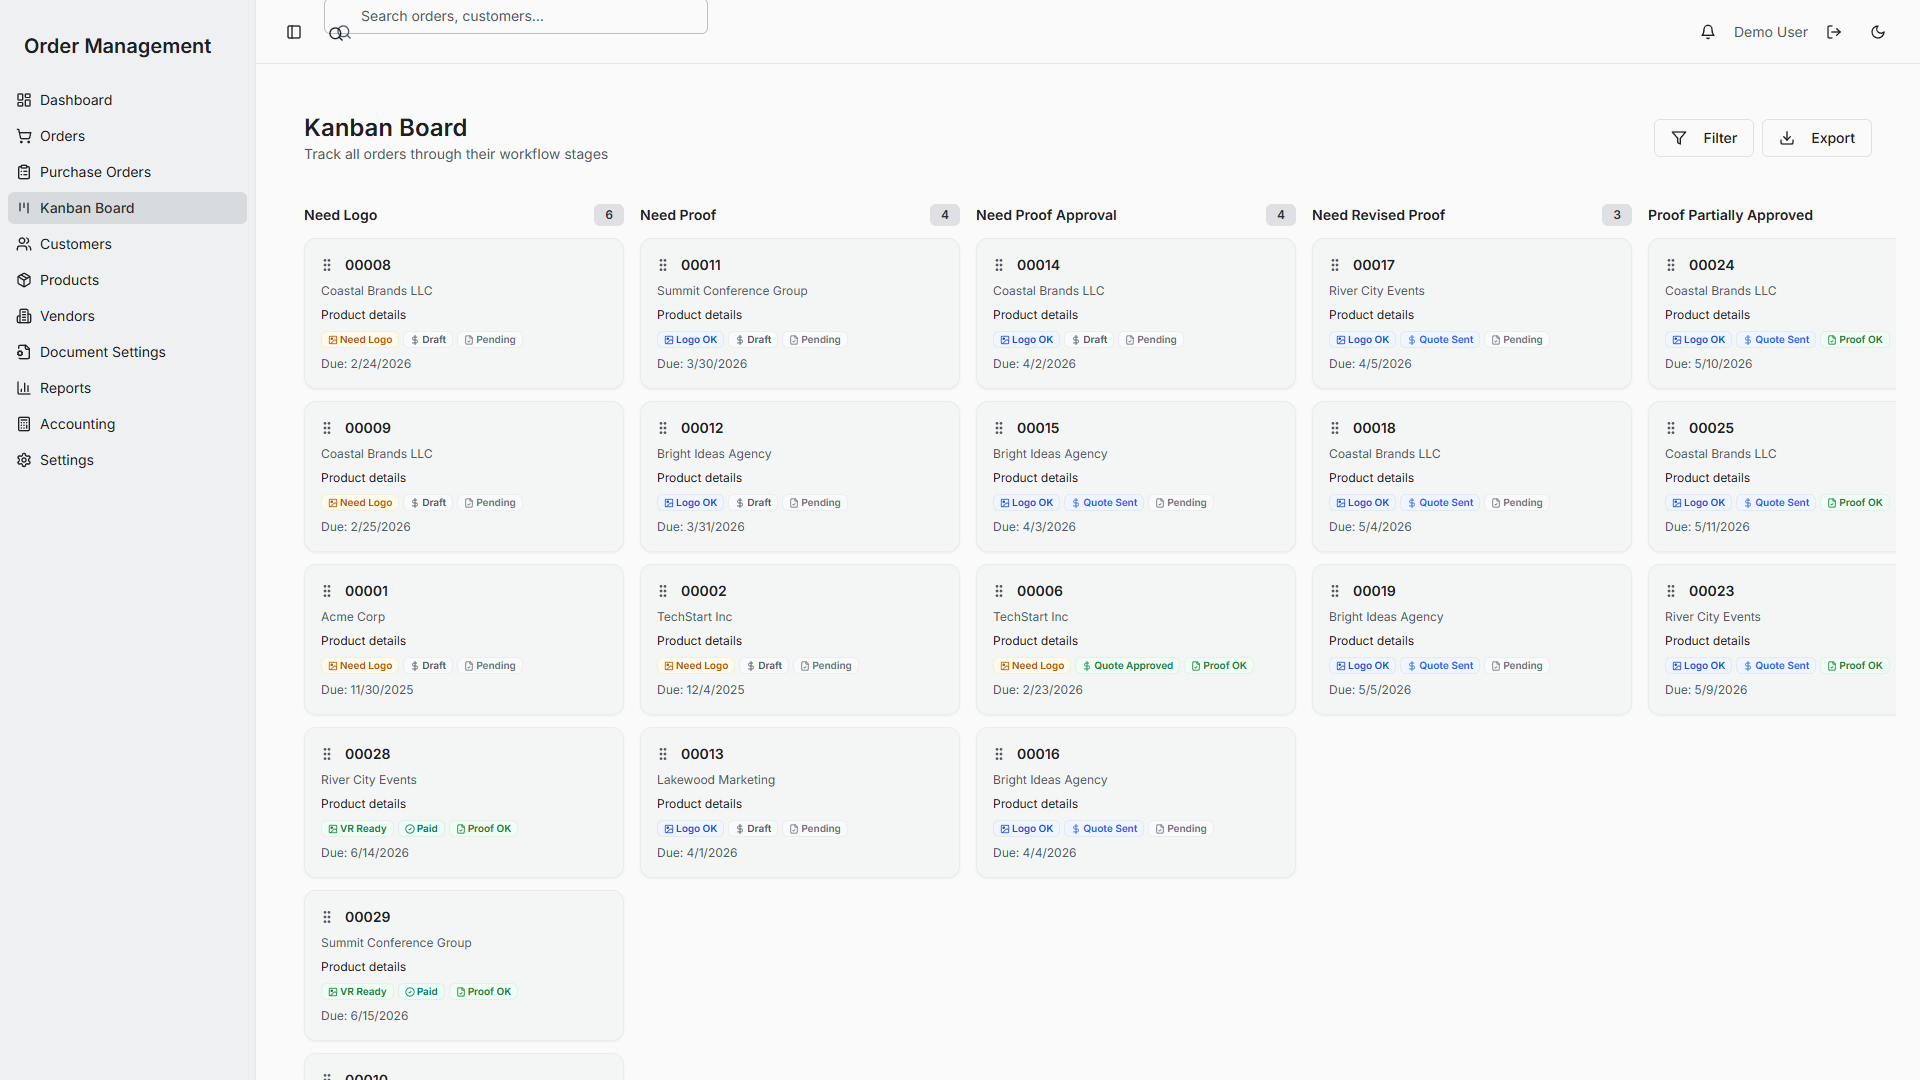Viewport: 1920px width, 1080px height.
Task: Click Pending badge on order 00018
Action: (1517, 503)
